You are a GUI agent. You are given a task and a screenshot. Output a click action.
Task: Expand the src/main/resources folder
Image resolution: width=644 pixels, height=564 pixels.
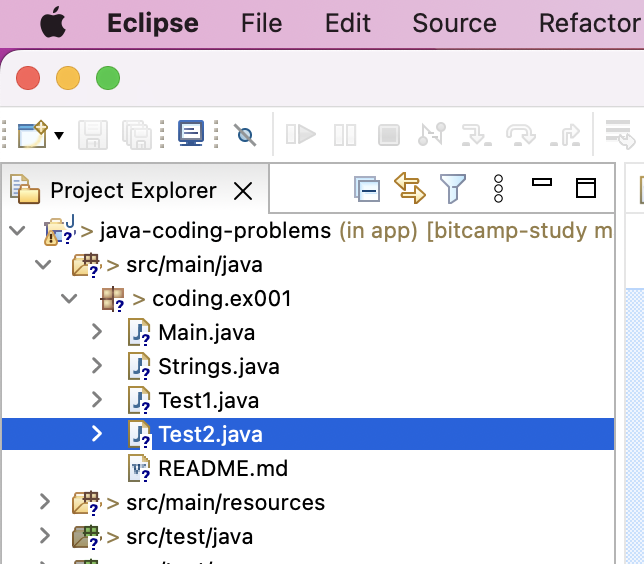tap(44, 502)
